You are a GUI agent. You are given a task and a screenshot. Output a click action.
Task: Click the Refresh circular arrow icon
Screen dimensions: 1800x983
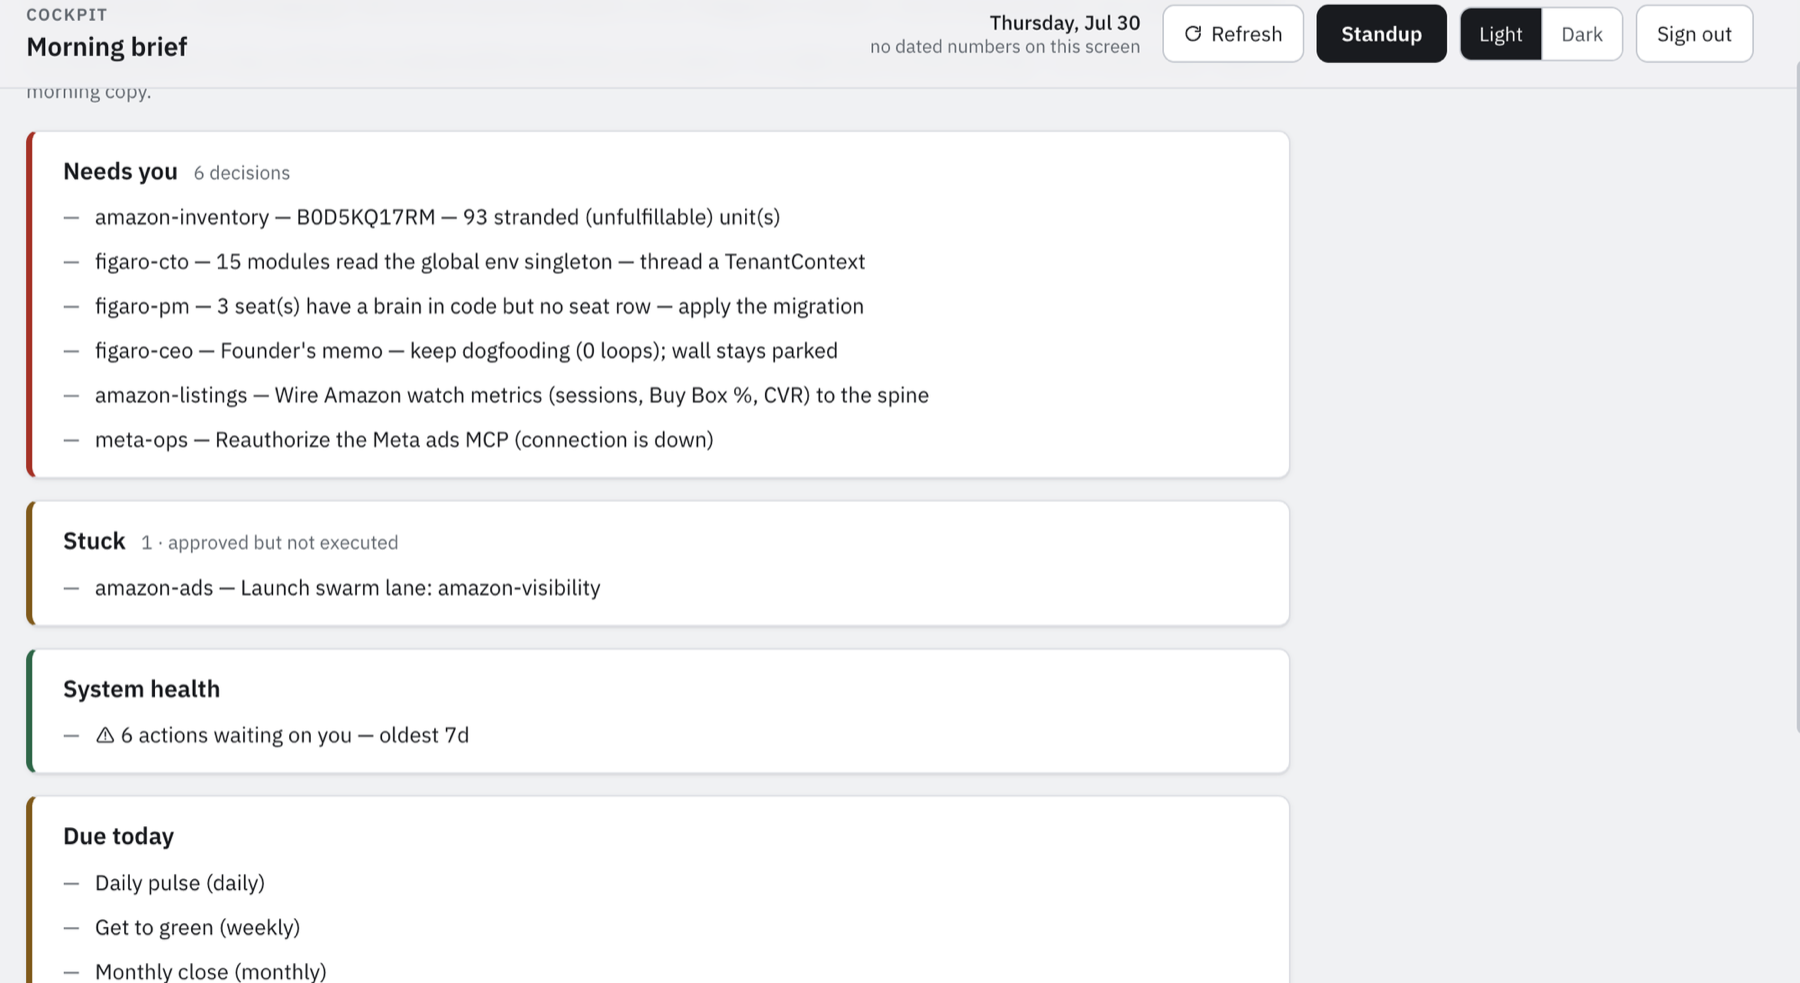click(x=1193, y=34)
